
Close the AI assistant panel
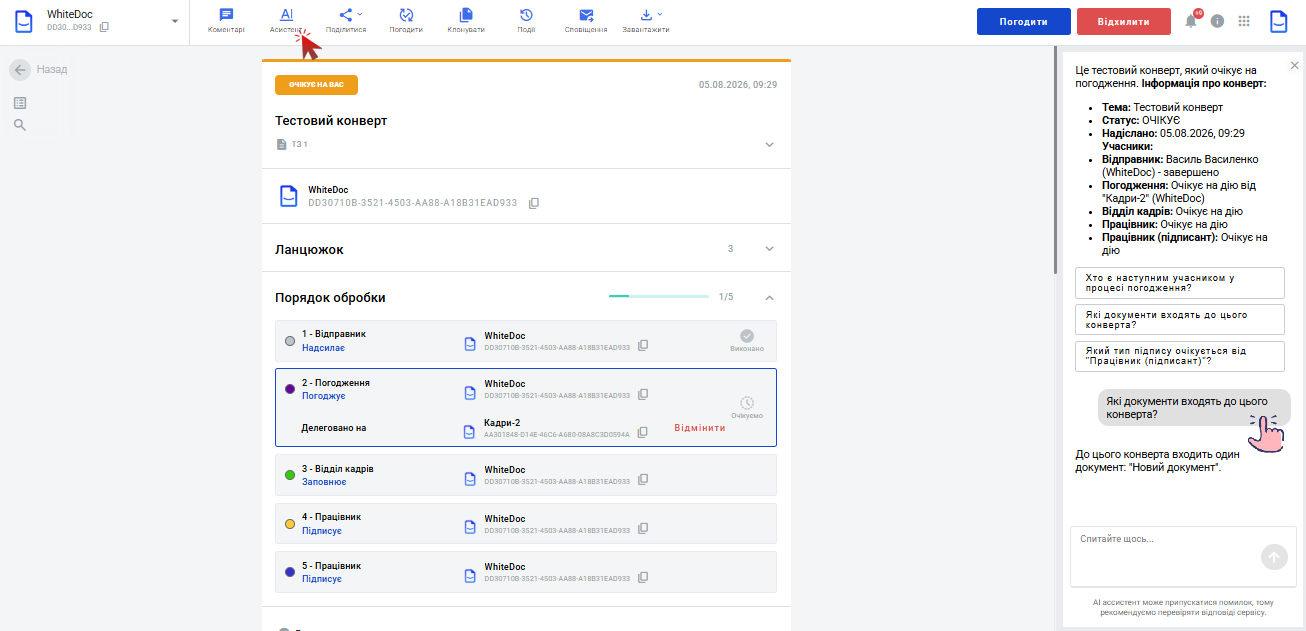click(1294, 65)
